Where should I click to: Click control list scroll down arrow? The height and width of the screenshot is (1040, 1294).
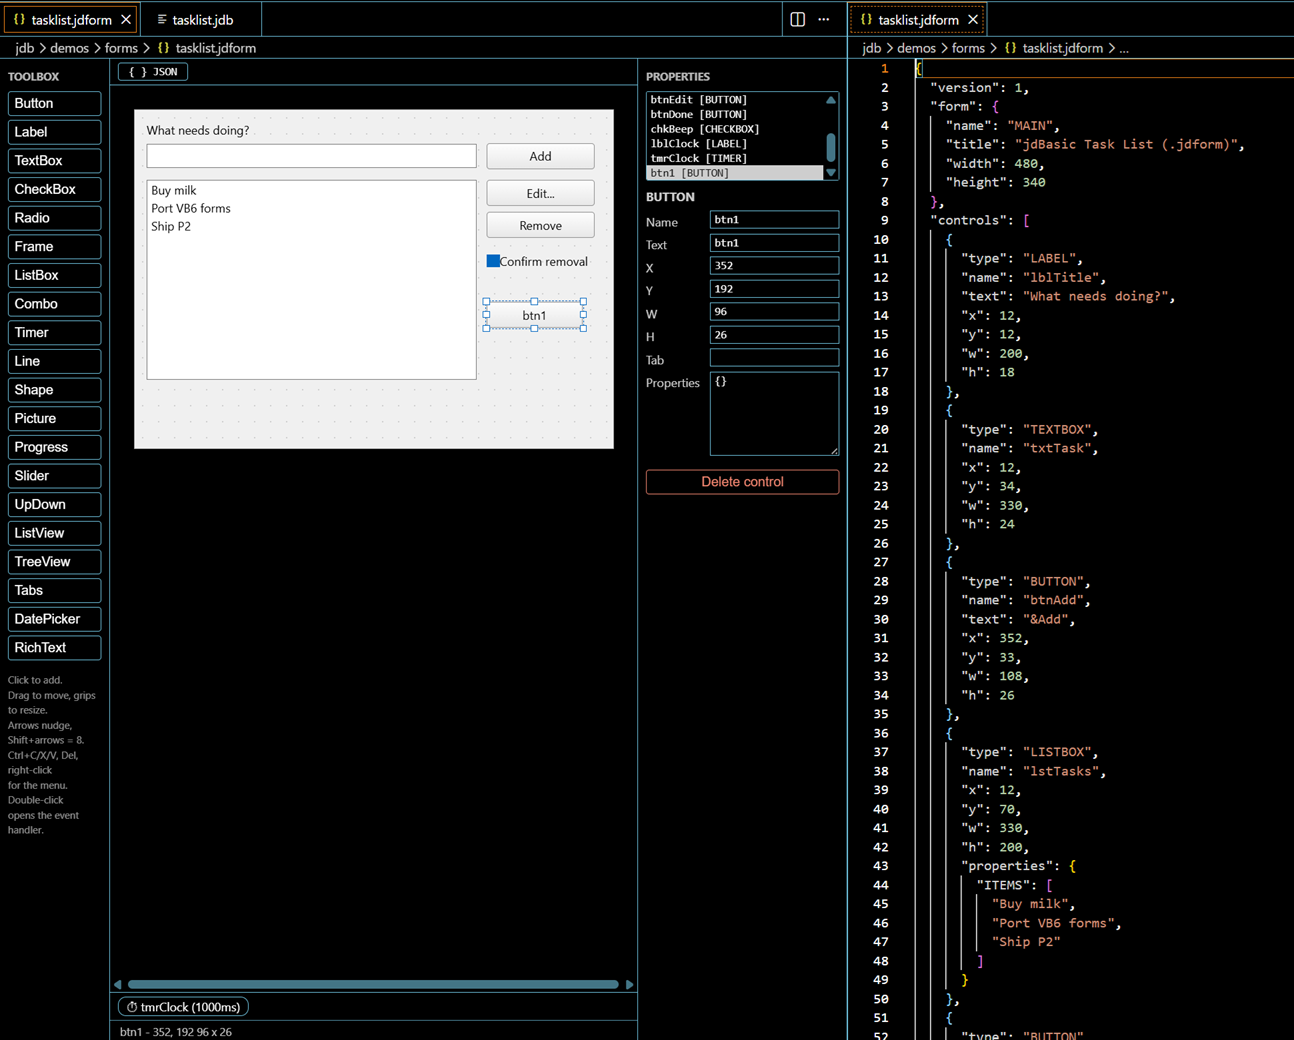tap(830, 173)
